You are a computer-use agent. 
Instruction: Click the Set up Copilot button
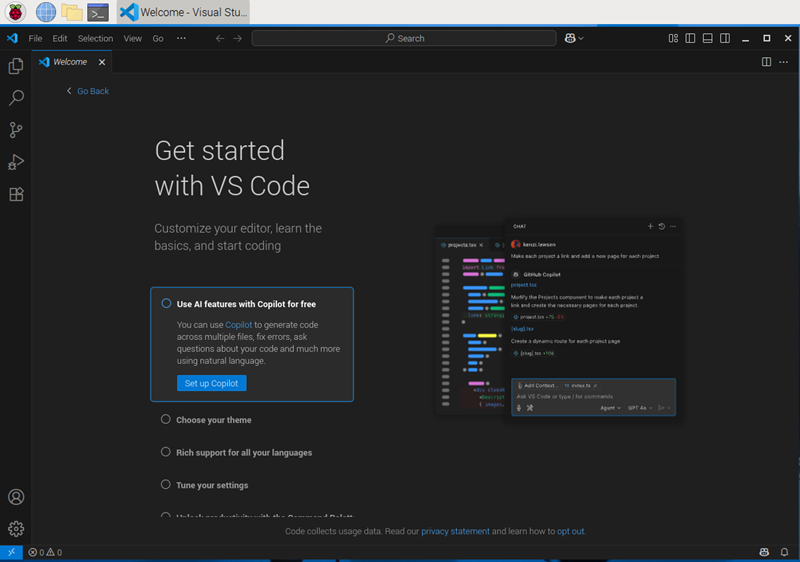(212, 383)
